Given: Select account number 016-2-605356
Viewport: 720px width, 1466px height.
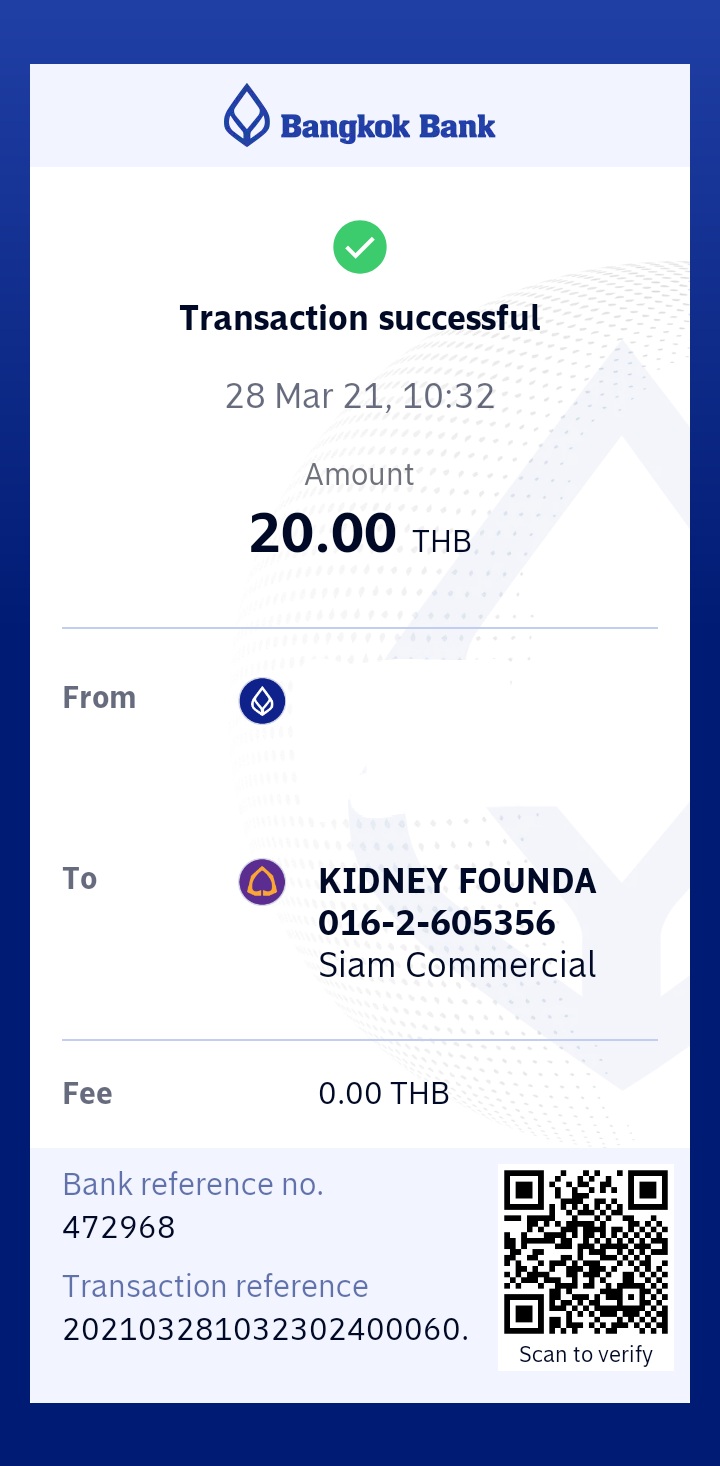Looking at the screenshot, I should (x=437, y=922).
